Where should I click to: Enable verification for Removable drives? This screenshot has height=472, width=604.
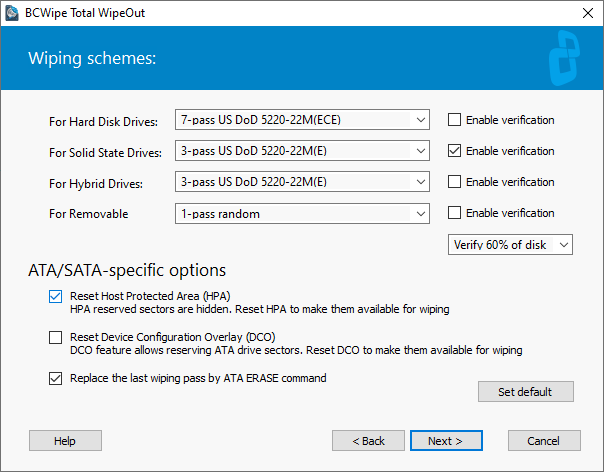pyautogui.click(x=454, y=213)
